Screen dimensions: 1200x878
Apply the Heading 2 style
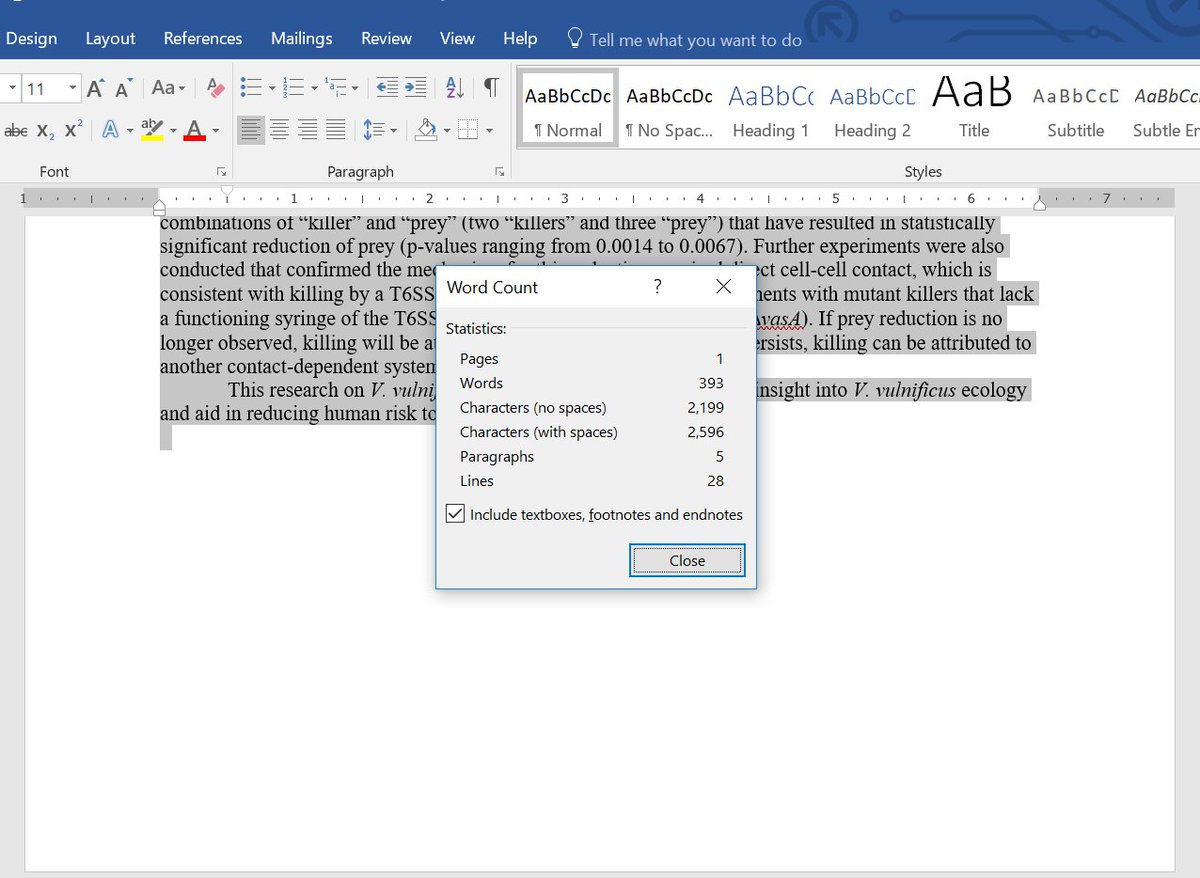coord(872,108)
